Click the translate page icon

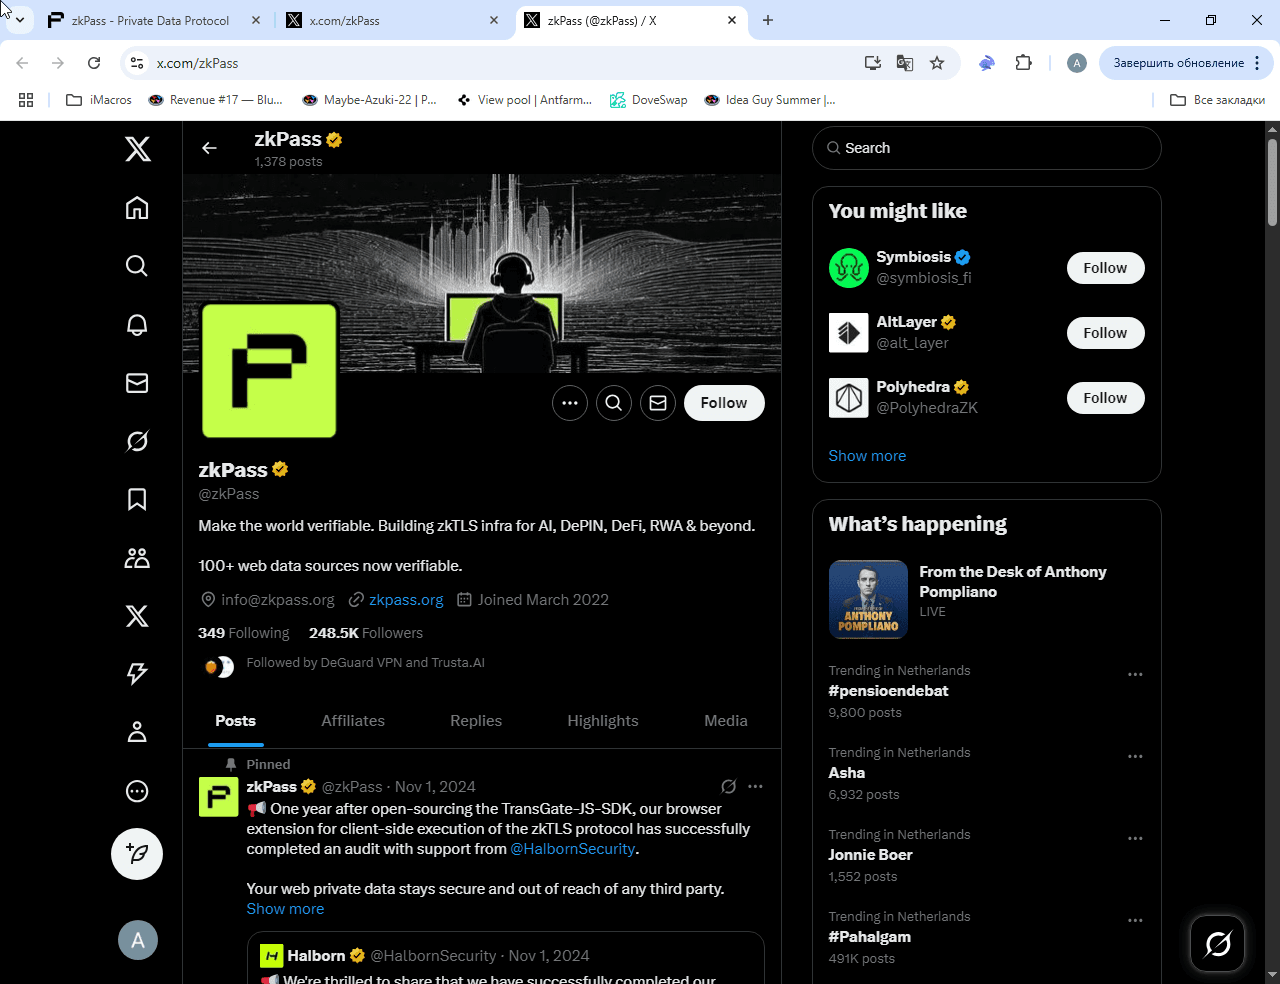click(x=905, y=63)
